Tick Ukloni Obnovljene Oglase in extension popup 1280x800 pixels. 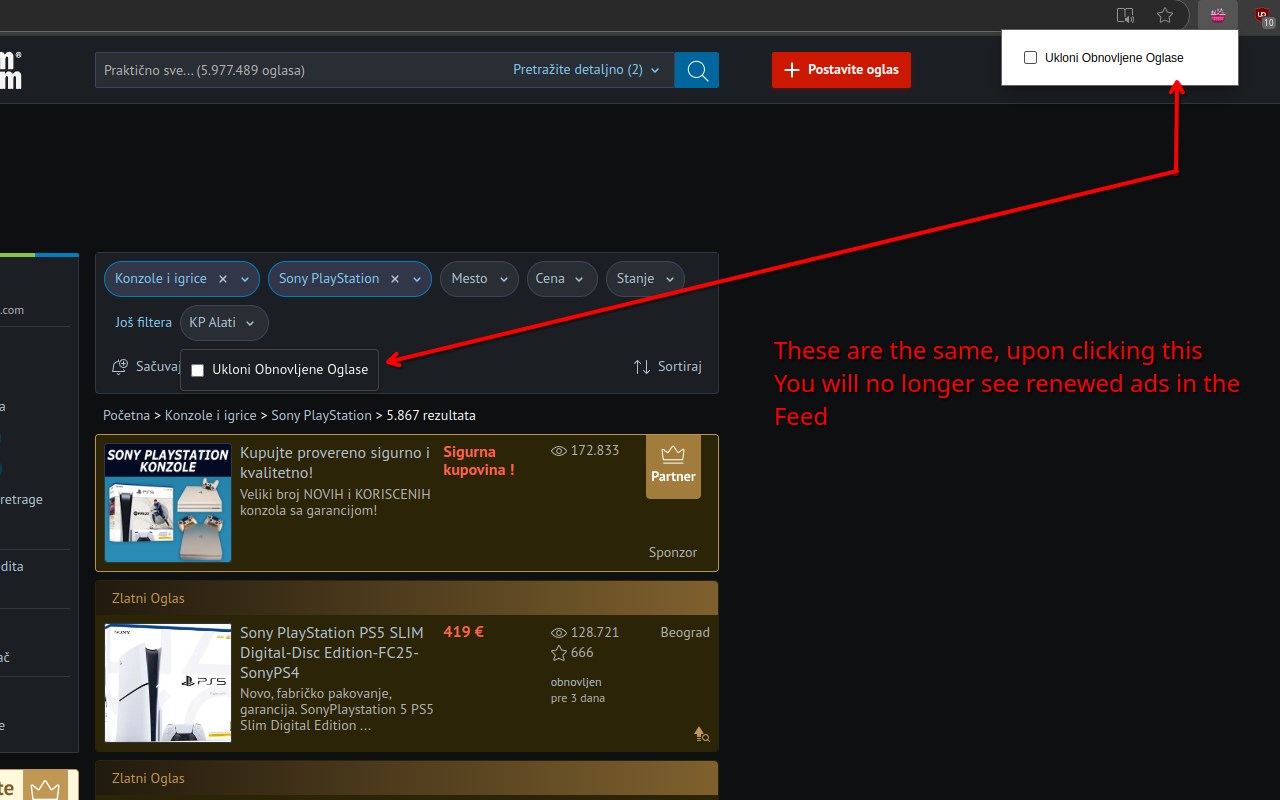point(1031,58)
